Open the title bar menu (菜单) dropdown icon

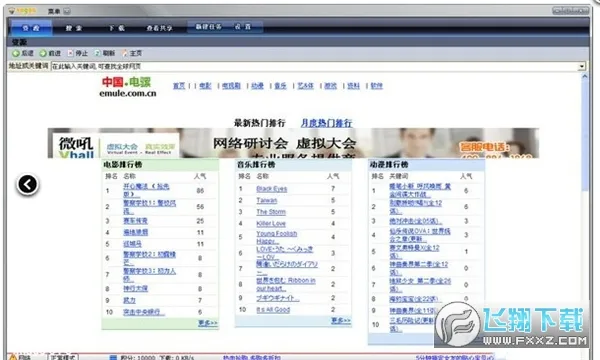pyautogui.click(x=67, y=11)
